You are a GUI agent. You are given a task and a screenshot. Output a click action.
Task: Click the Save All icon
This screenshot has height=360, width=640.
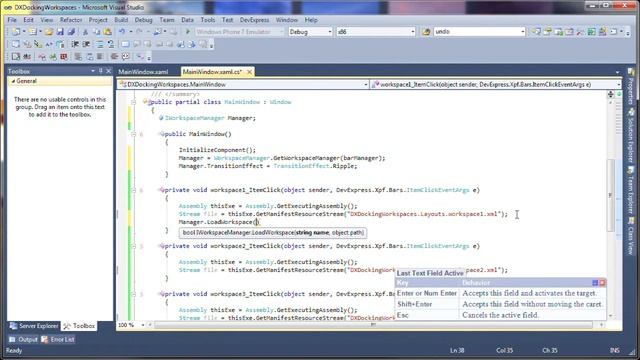[71, 32]
